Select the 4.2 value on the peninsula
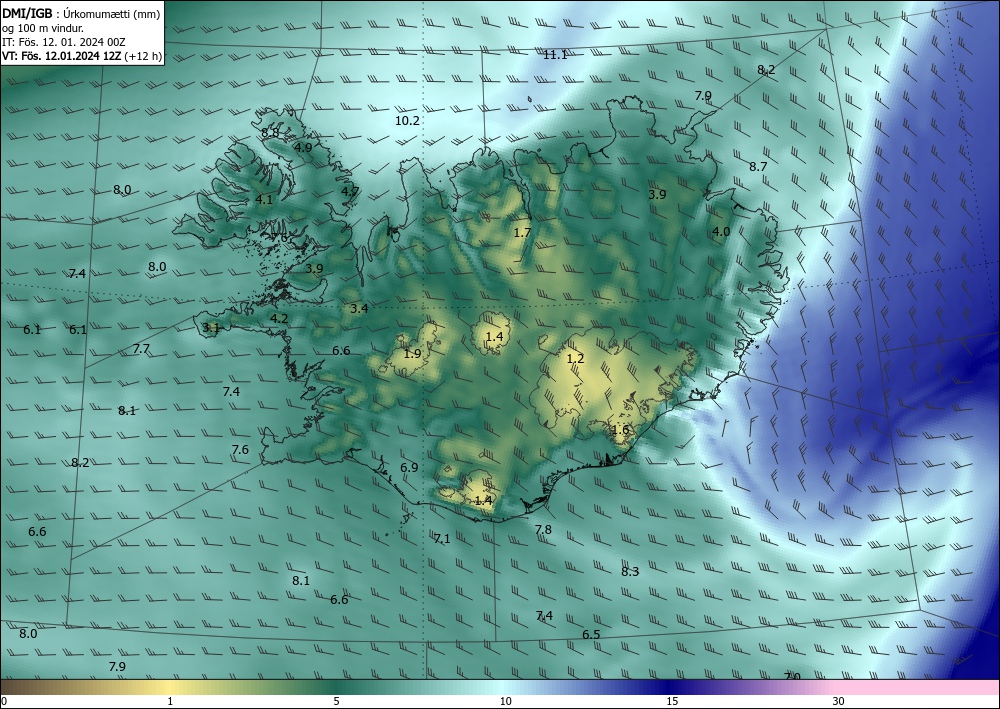The height and width of the screenshot is (709, 1000). pyautogui.click(x=279, y=319)
